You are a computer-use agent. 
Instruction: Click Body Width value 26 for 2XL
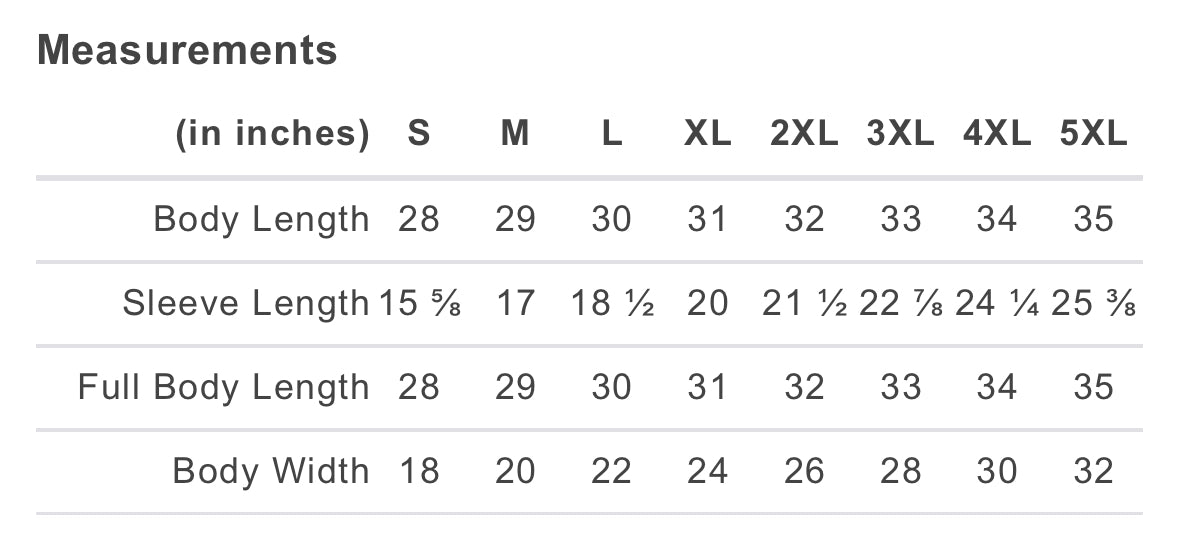click(804, 471)
